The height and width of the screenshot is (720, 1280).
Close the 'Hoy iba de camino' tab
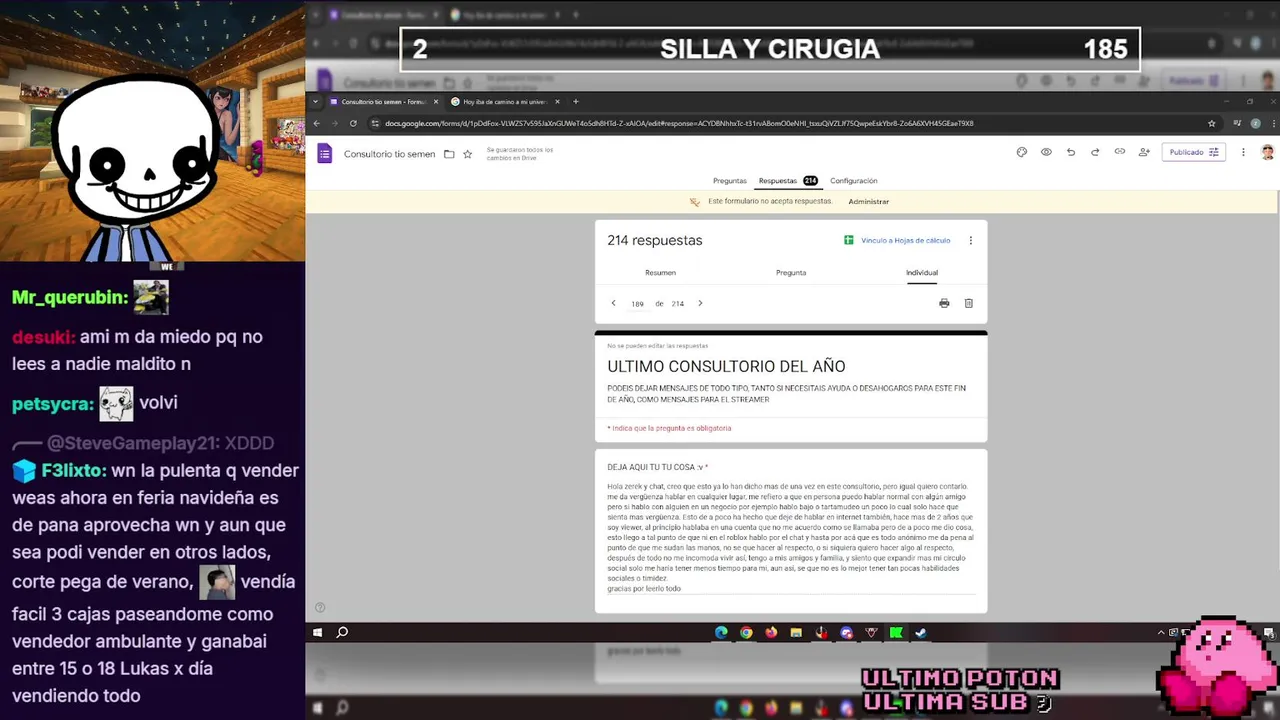pyautogui.click(x=557, y=101)
